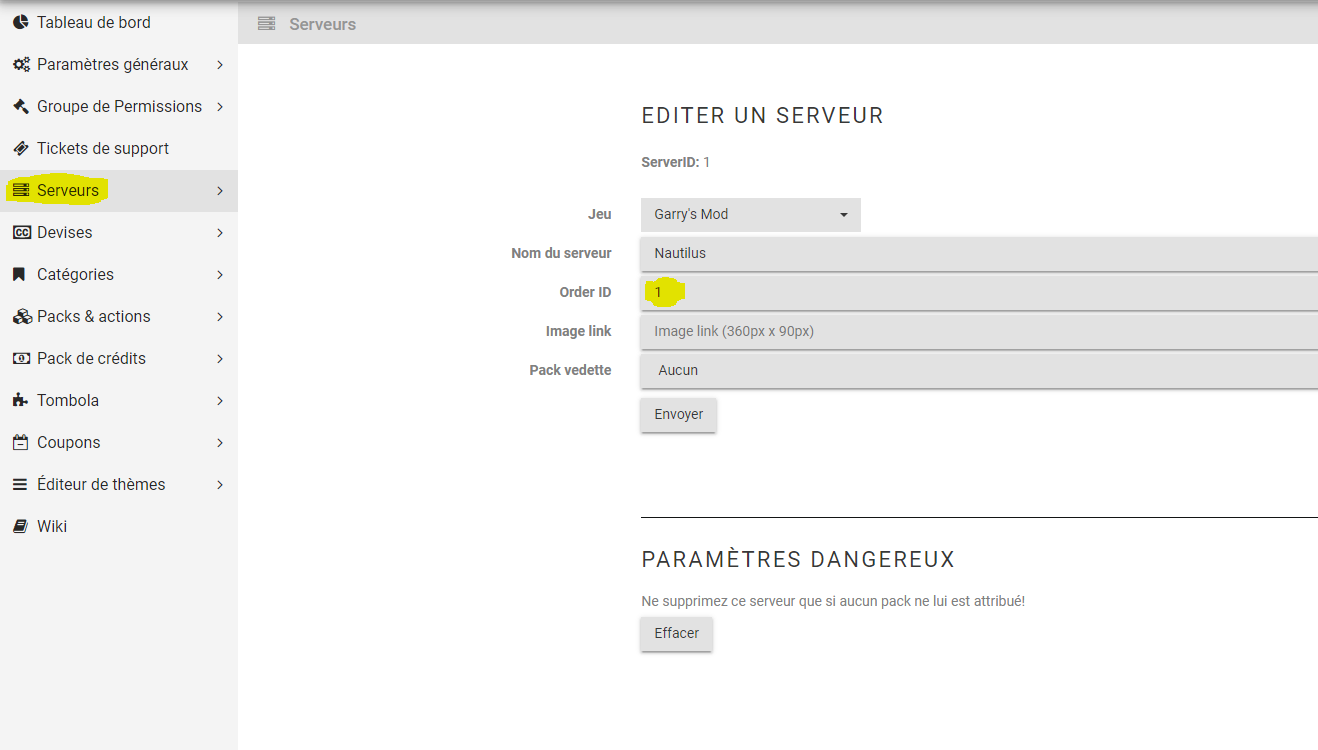Click the Éditeur de thèmes bars icon

pos(20,484)
